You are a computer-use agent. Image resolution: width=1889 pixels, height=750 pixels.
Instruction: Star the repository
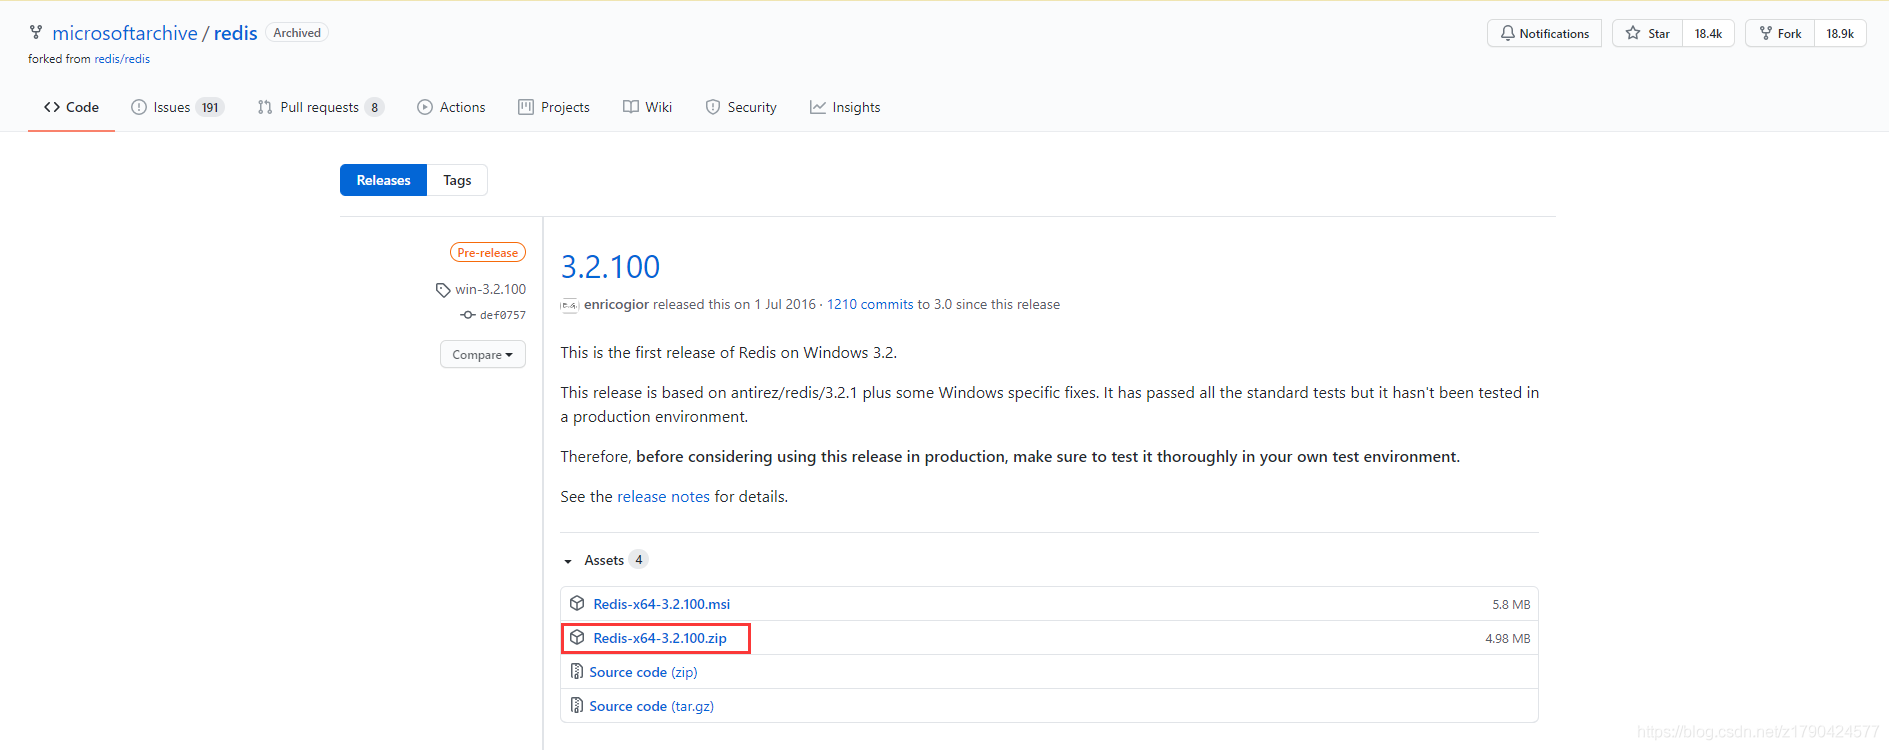tap(1647, 33)
